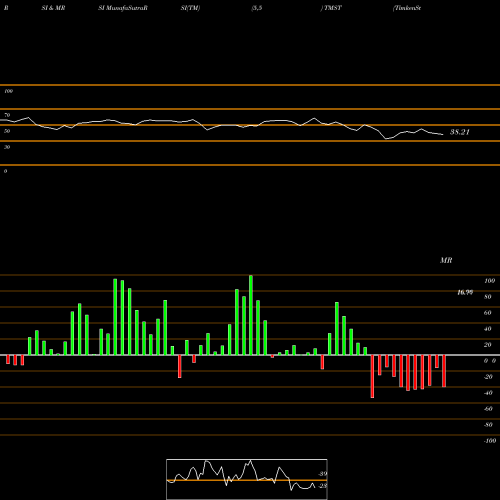500x500 pixels.
Task: Click the 'SI & MR' header text
Action: tap(53, 8)
